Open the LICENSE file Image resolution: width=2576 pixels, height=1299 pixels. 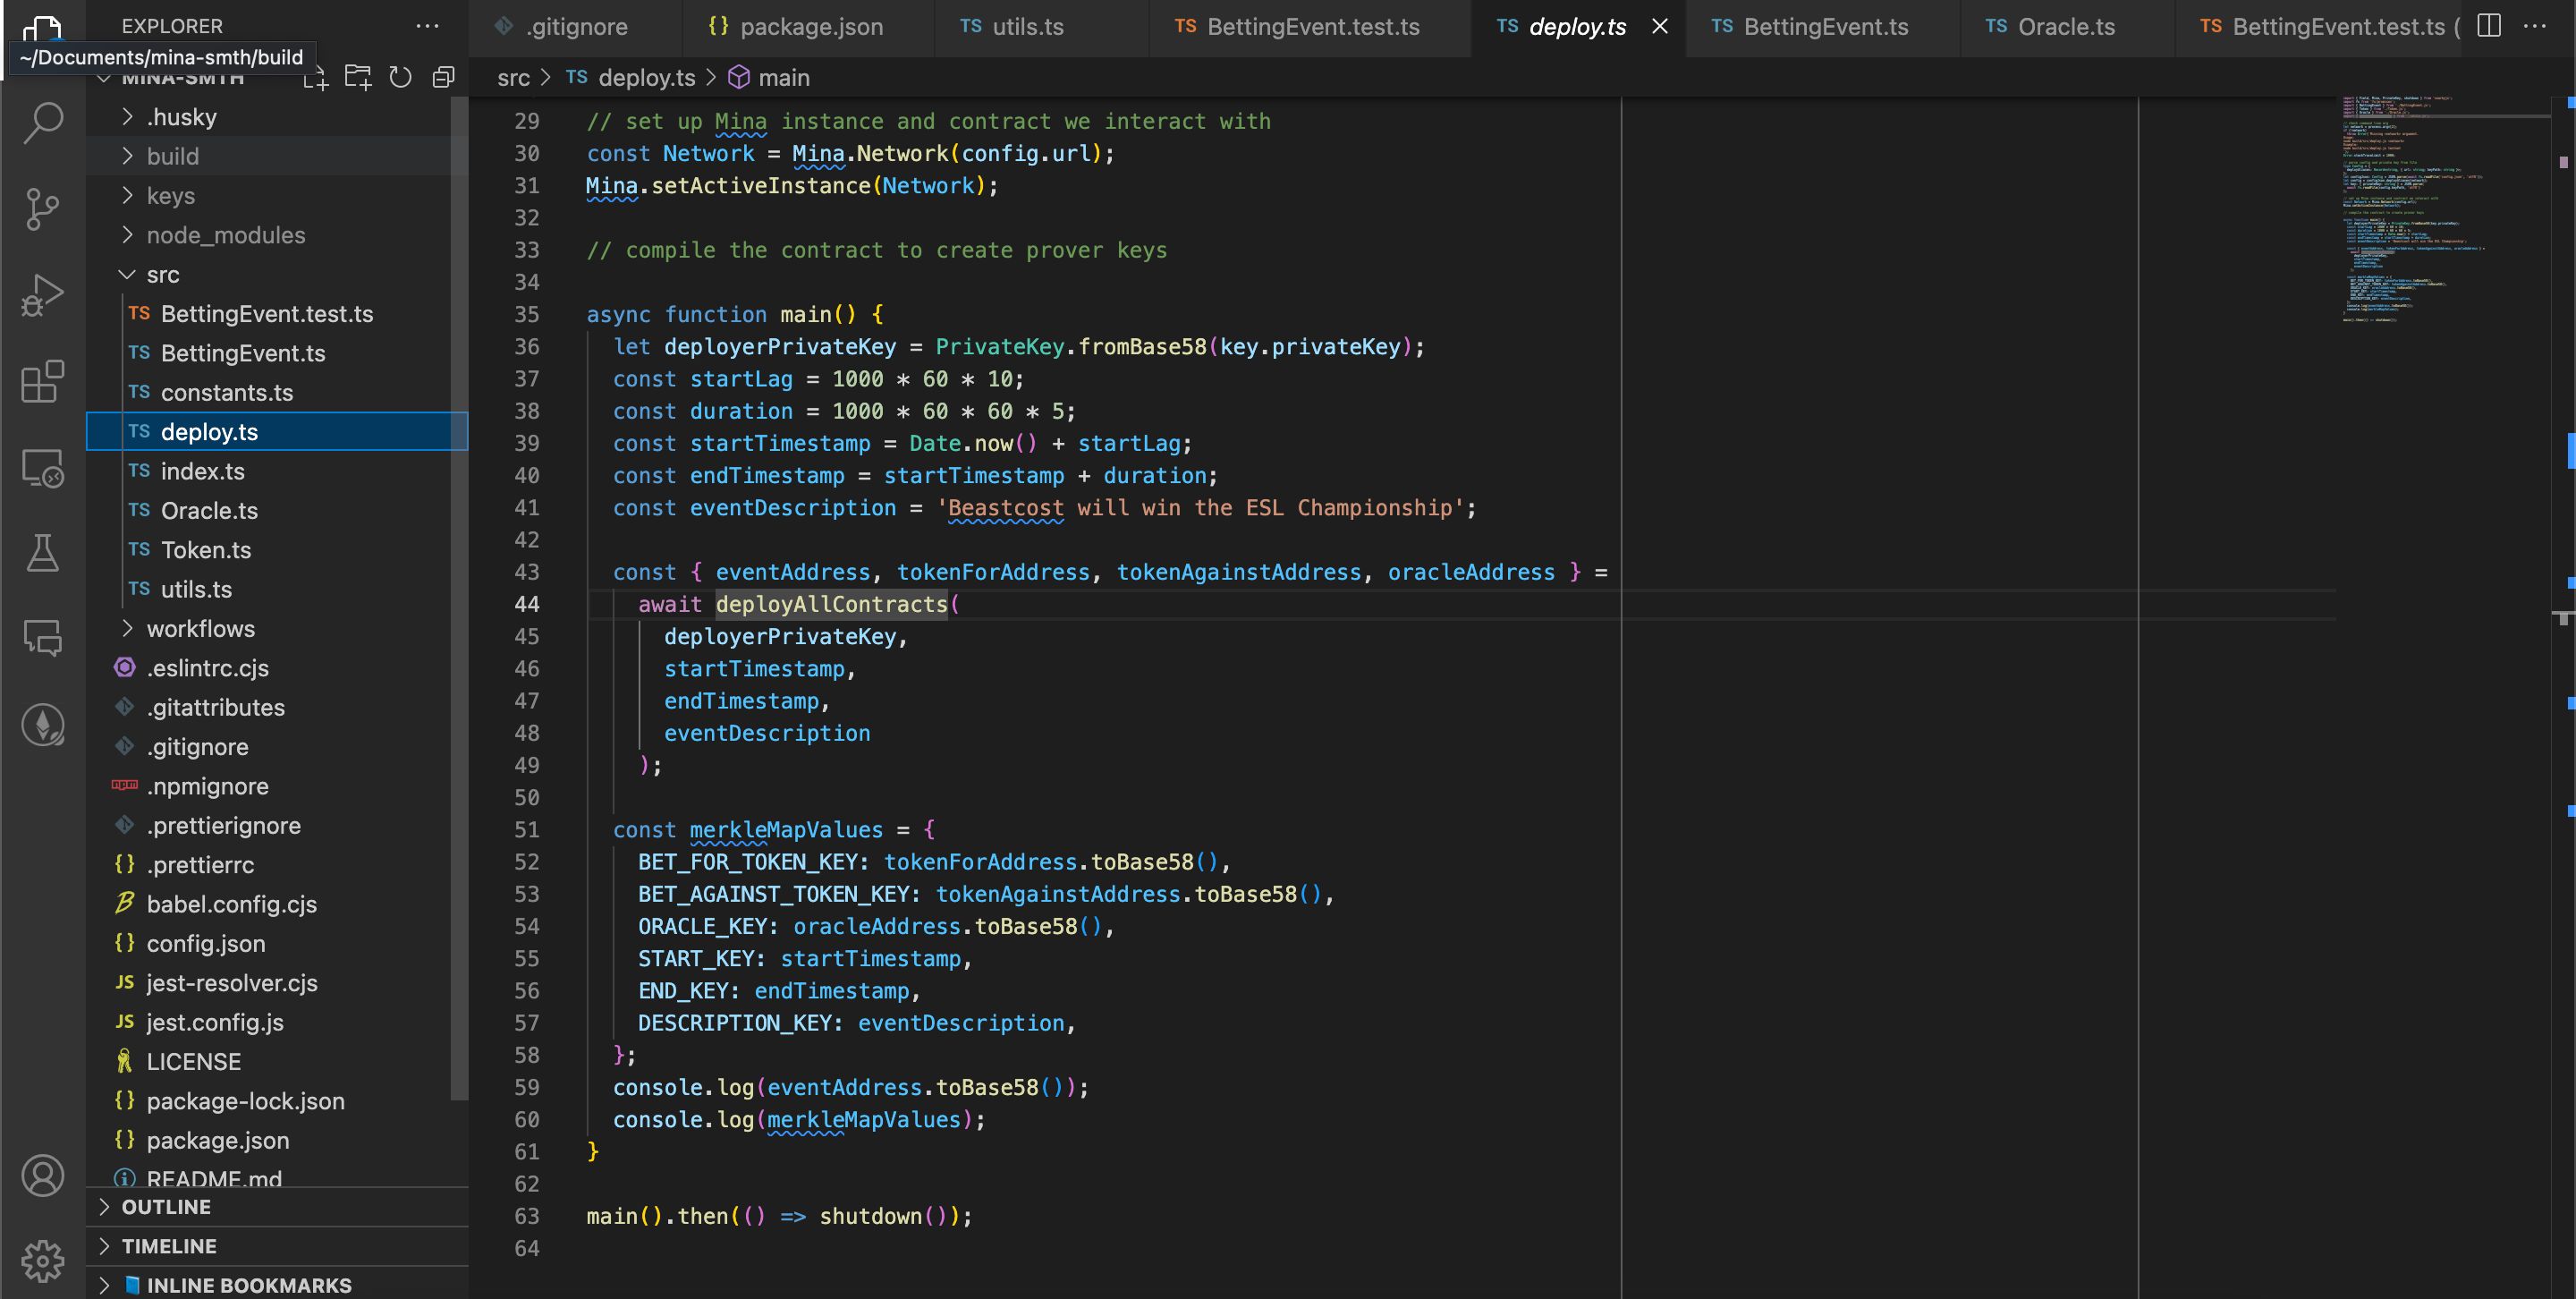pos(278,1062)
